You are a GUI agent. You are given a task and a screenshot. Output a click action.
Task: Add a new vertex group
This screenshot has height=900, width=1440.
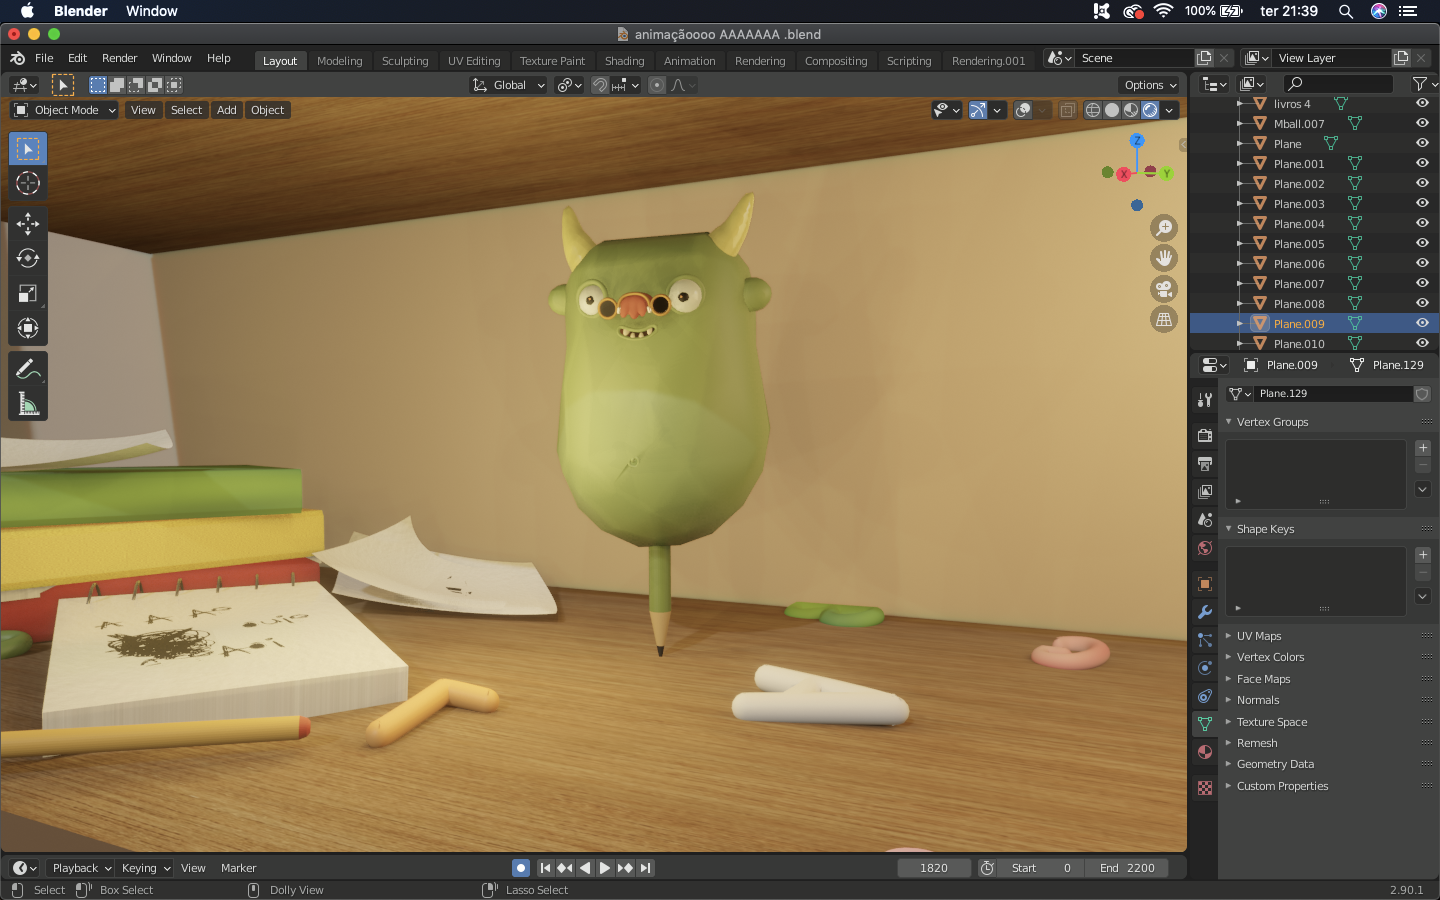1423,448
